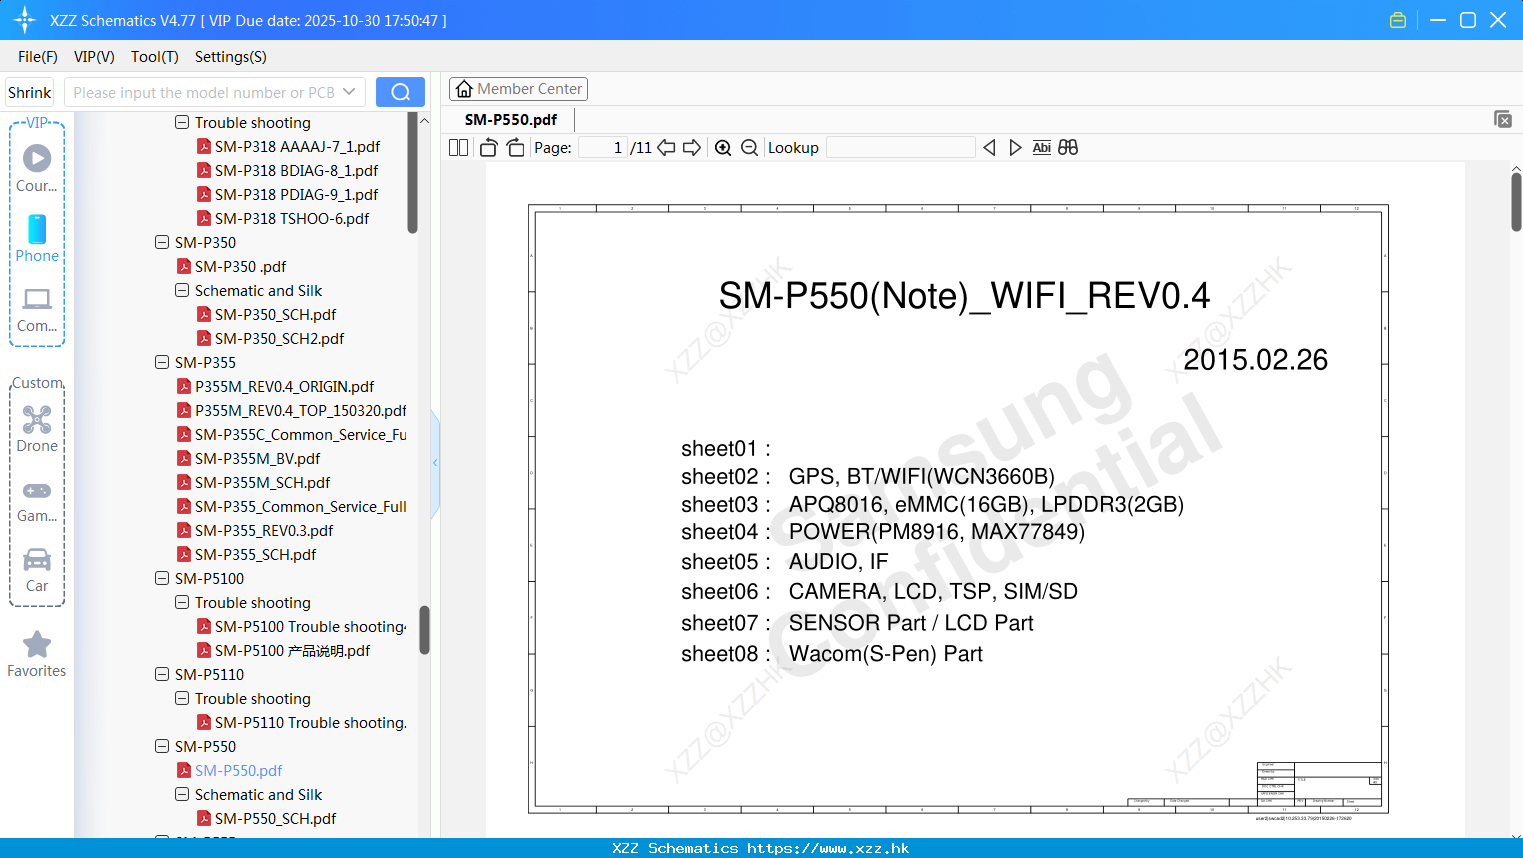The image size is (1523, 858).
Task: Select the Computer category icon
Action: [37, 309]
